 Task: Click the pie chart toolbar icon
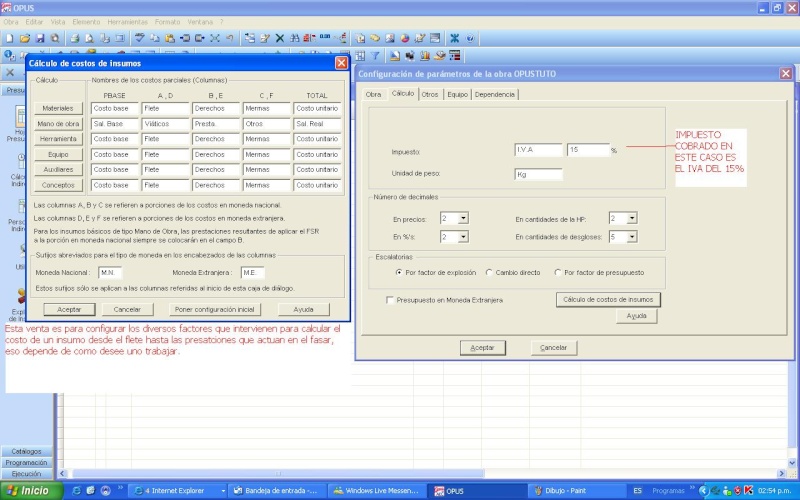click(405, 38)
